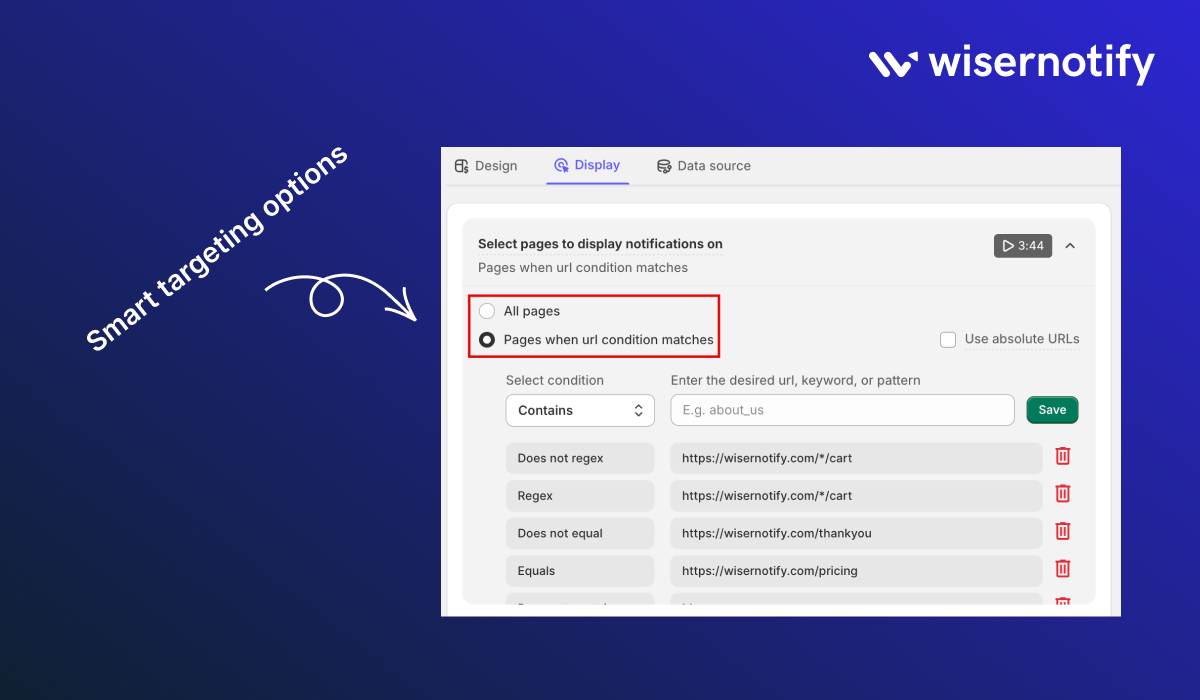This screenshot has height=700, width=1200.
Task: Delete the Does not regex rule
Action: tap(1063, 456)
